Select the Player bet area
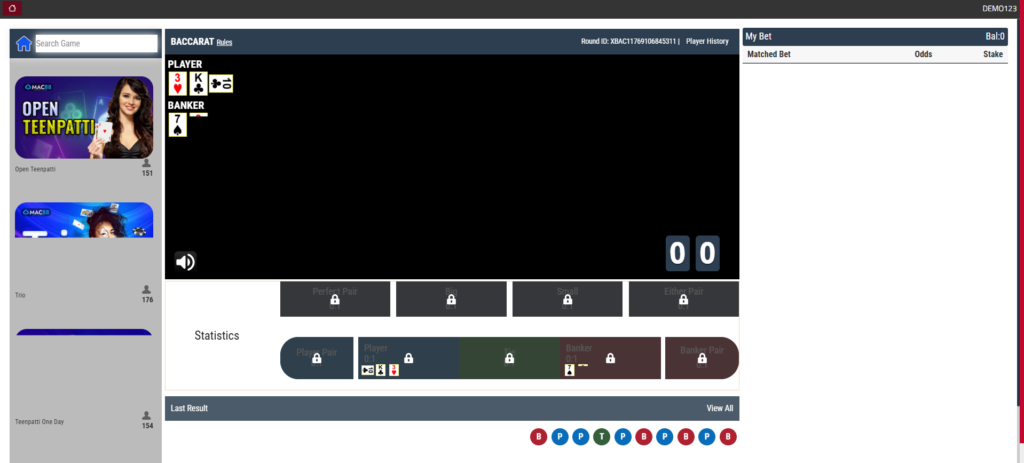The image size is (1024, 463). [408, 358]
